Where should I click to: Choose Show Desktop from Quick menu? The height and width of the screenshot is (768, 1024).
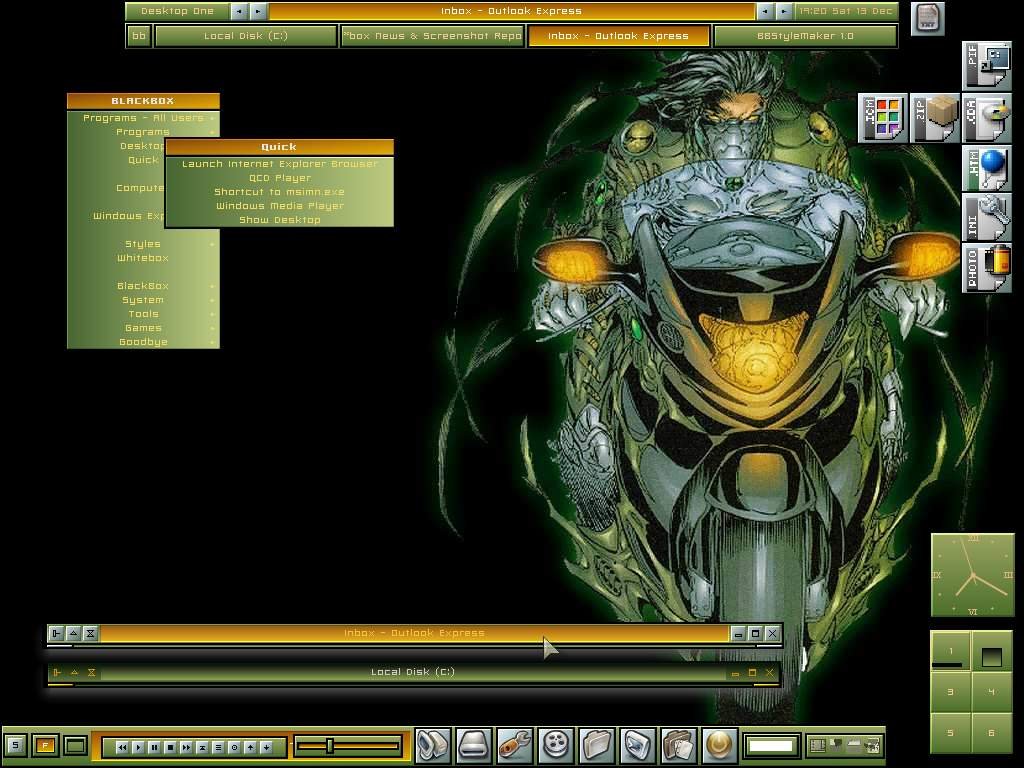(x=280, y=220)
